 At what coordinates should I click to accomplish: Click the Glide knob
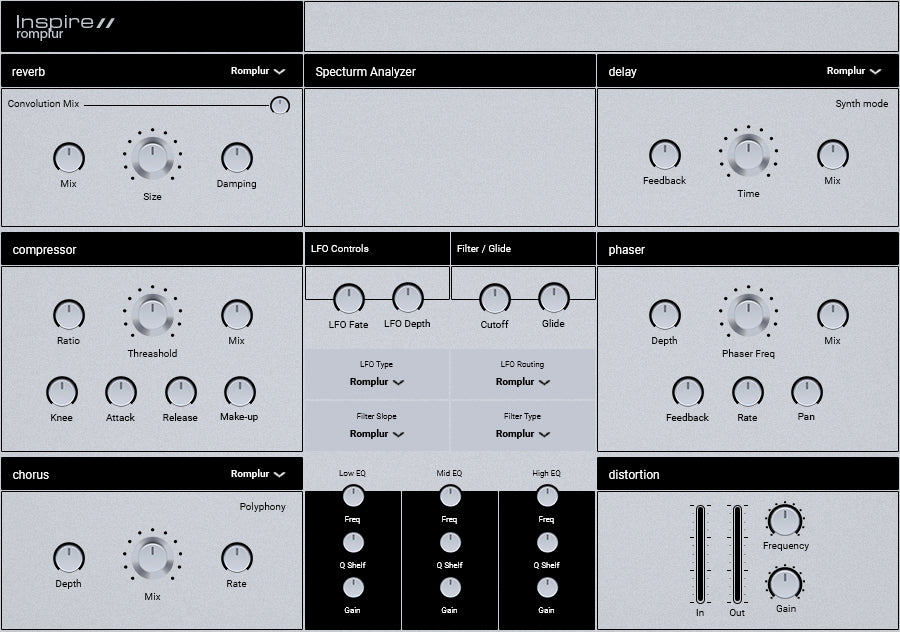click(553, 298)
